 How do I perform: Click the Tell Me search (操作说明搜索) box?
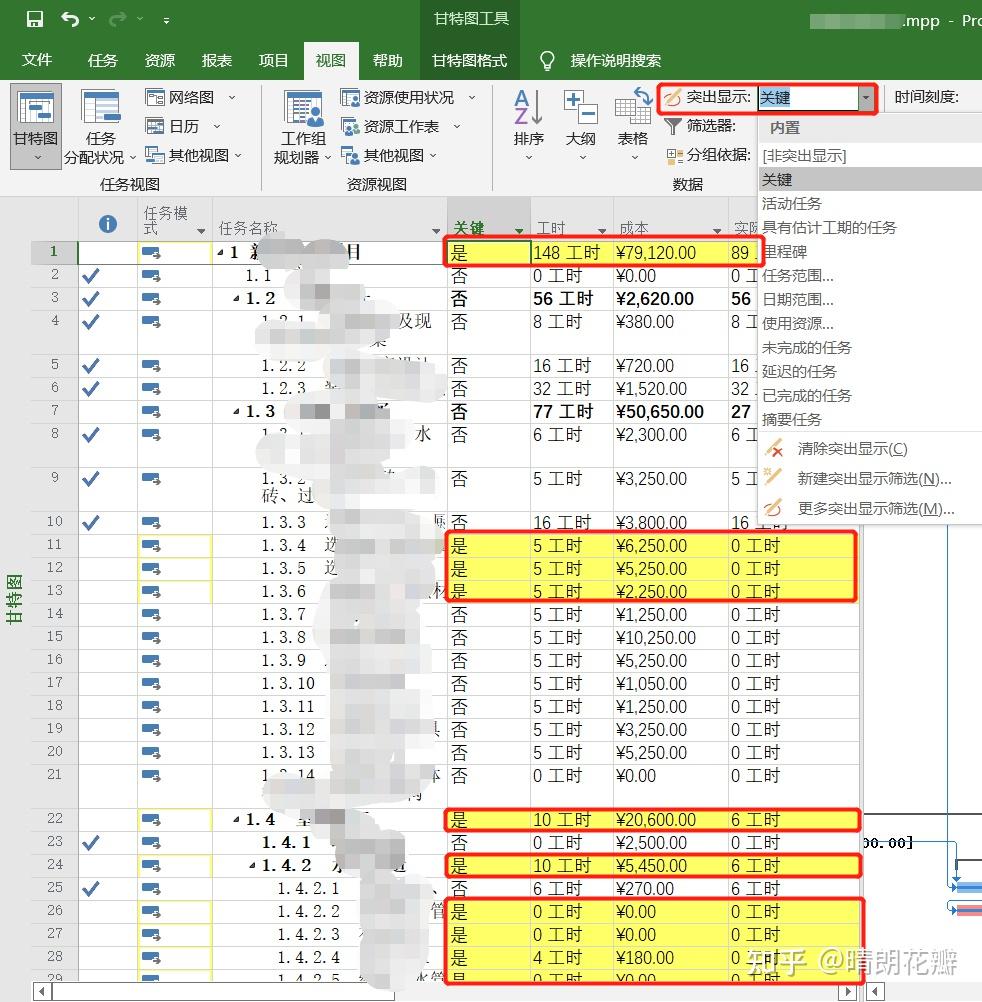(615, 60)
